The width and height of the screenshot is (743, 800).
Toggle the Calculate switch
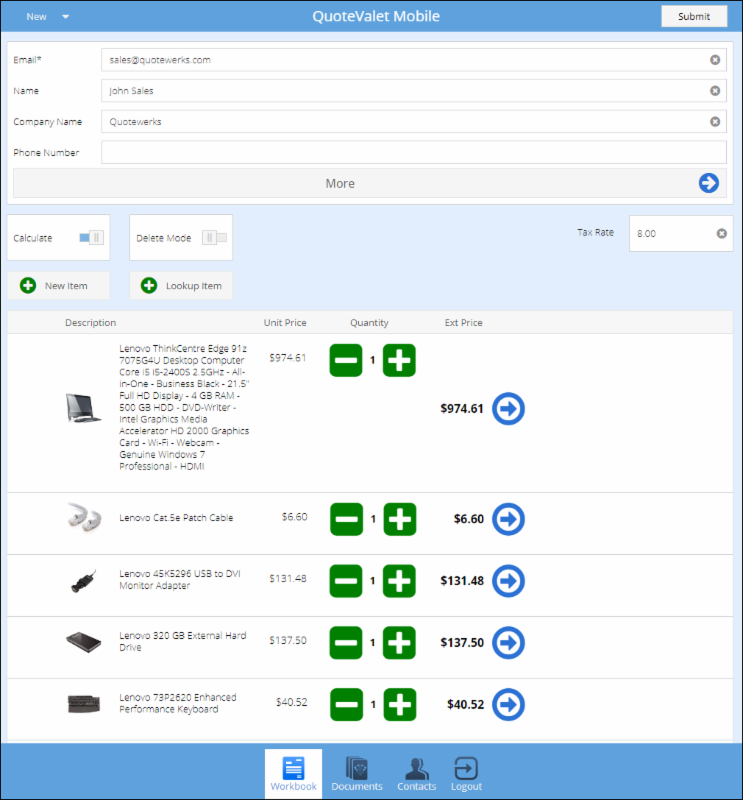click(x=91, y=238)
